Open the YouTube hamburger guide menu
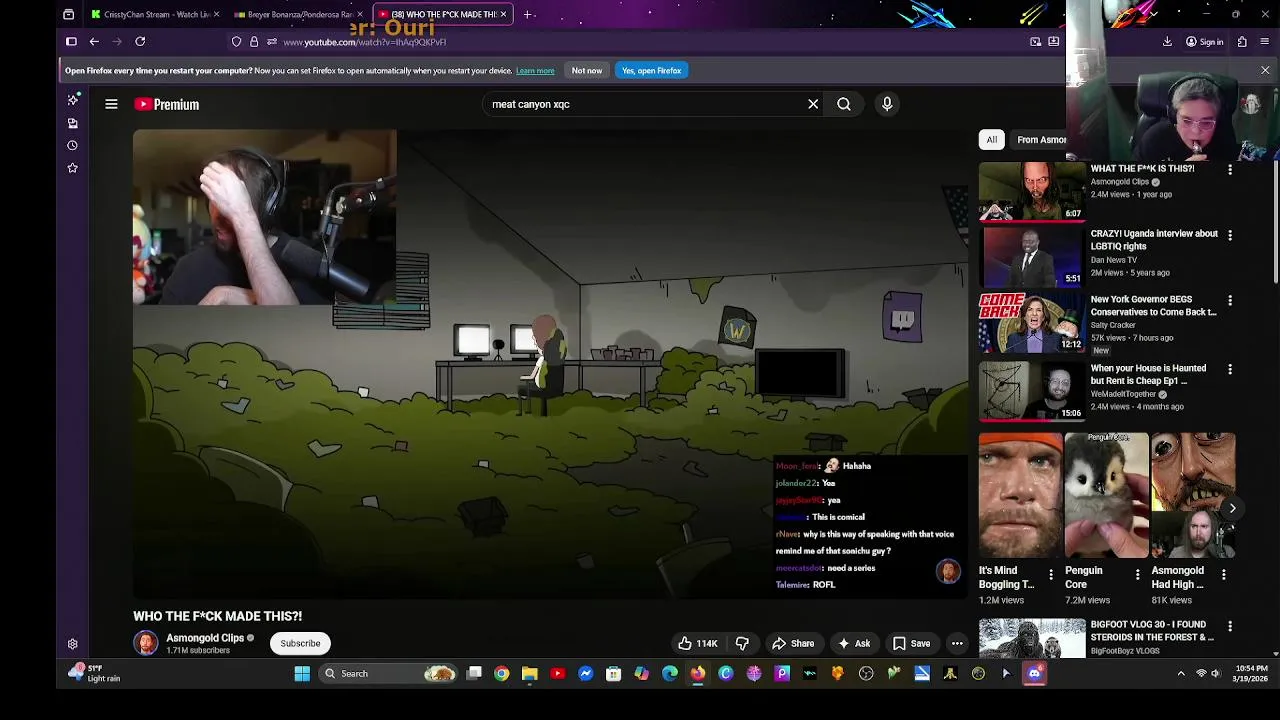 (x=111, y=104)
